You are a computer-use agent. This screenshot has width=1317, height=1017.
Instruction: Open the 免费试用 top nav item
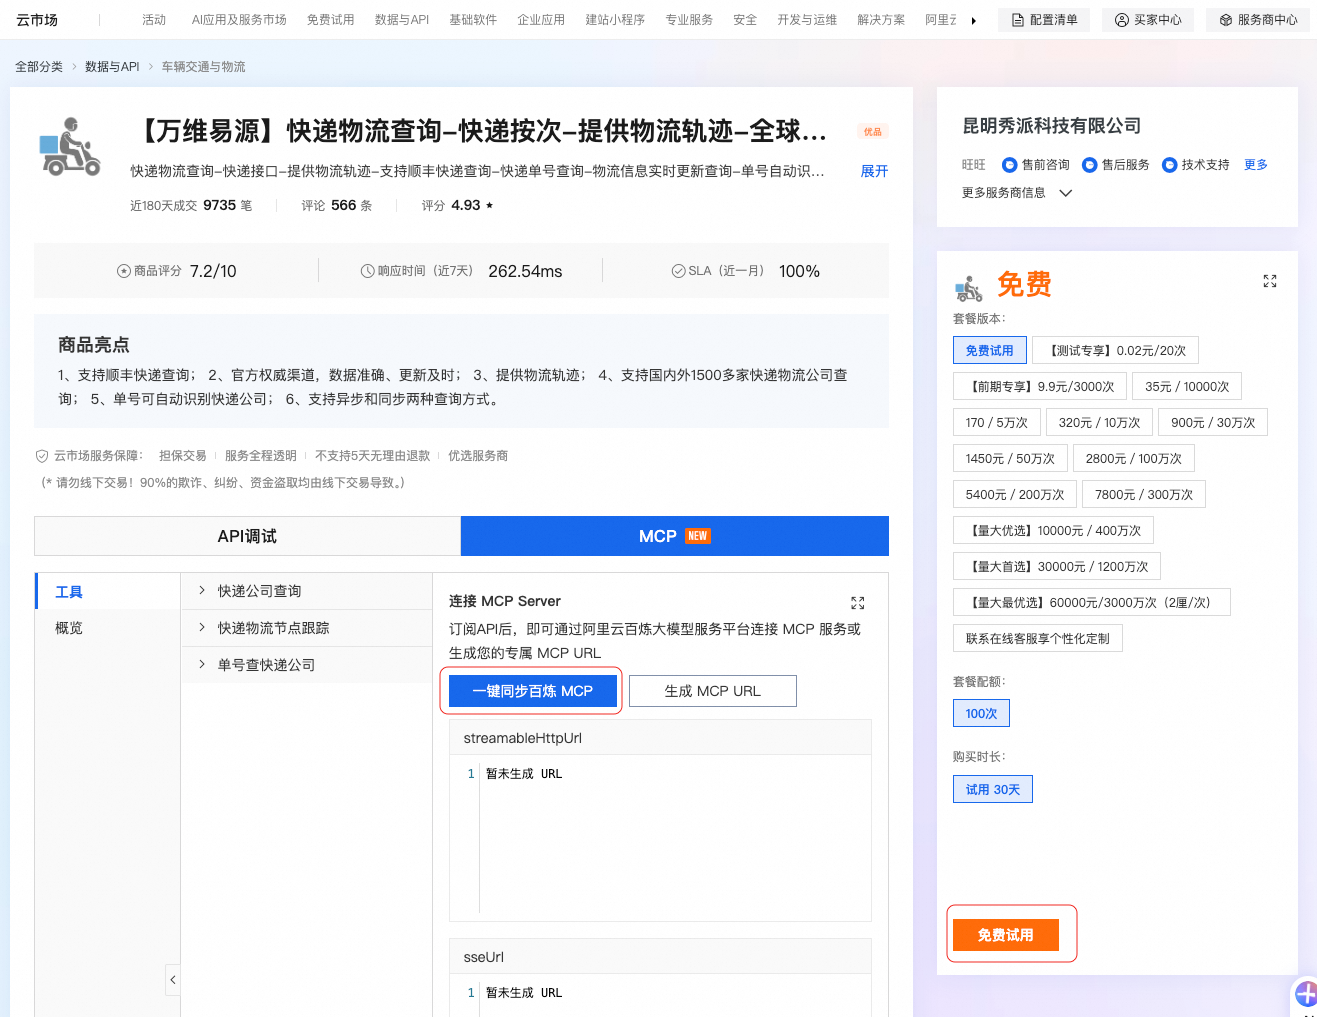click(330, 20)
